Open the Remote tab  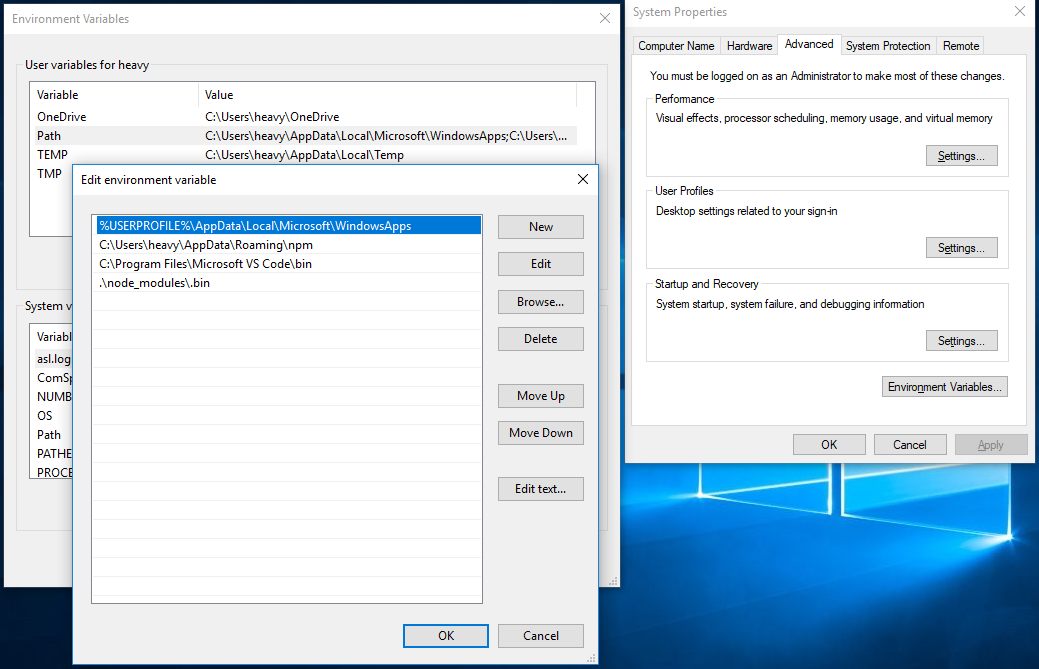960,46
